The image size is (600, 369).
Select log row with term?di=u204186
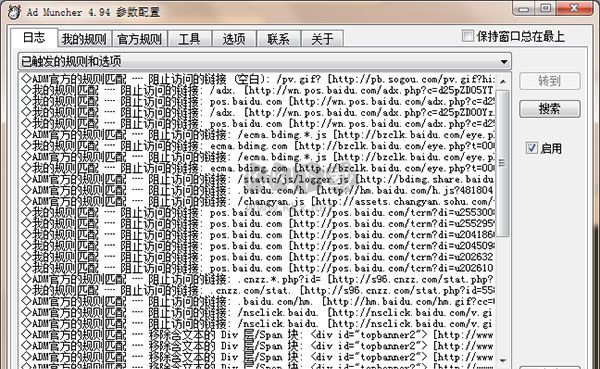(x=258, y=235)
